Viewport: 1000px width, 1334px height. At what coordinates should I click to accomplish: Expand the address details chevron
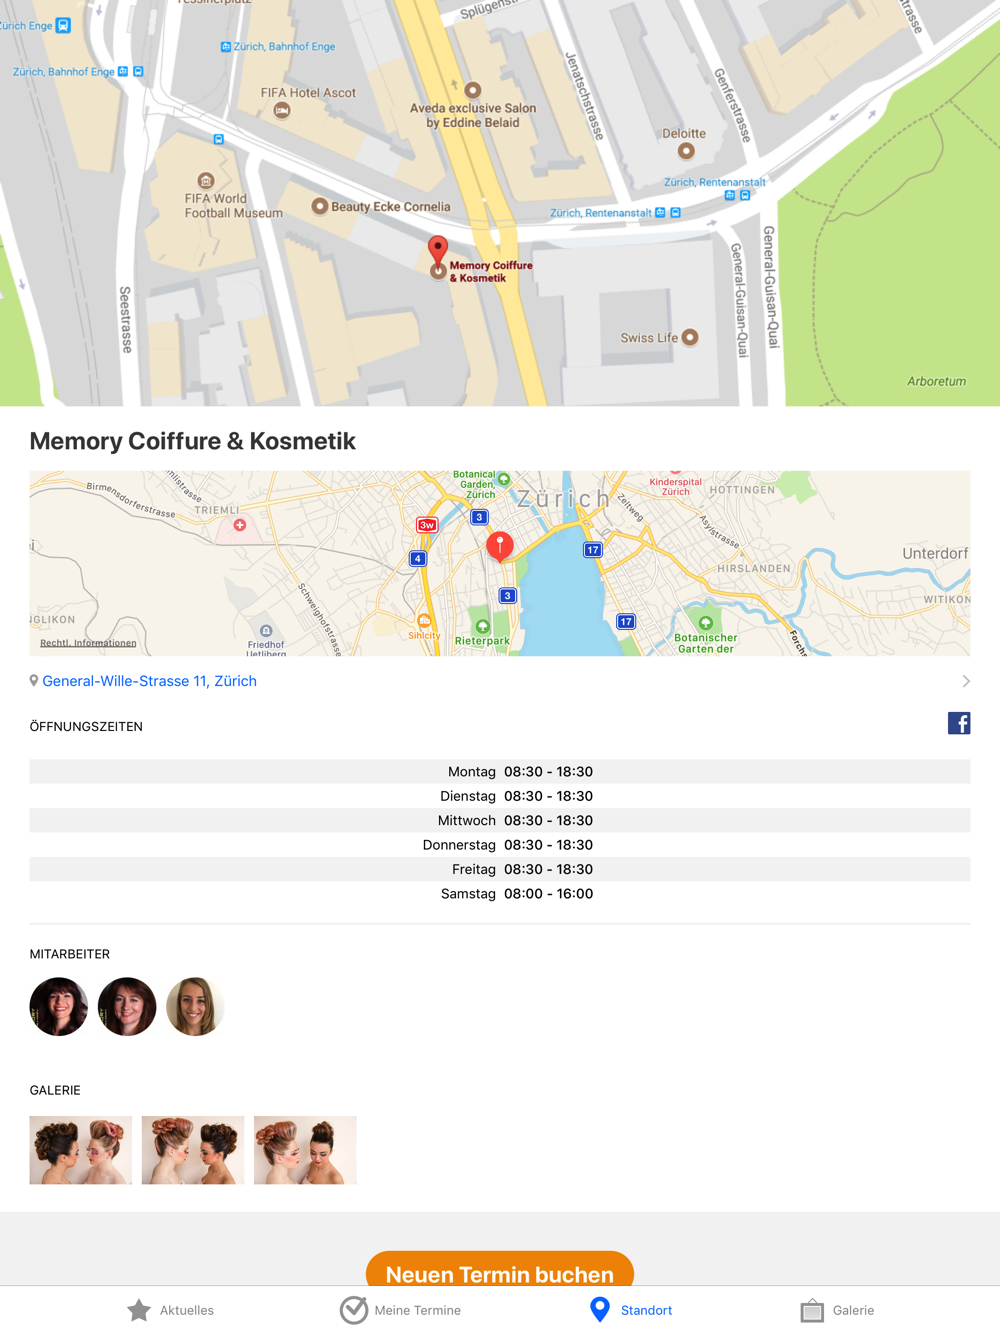(966, 681)
